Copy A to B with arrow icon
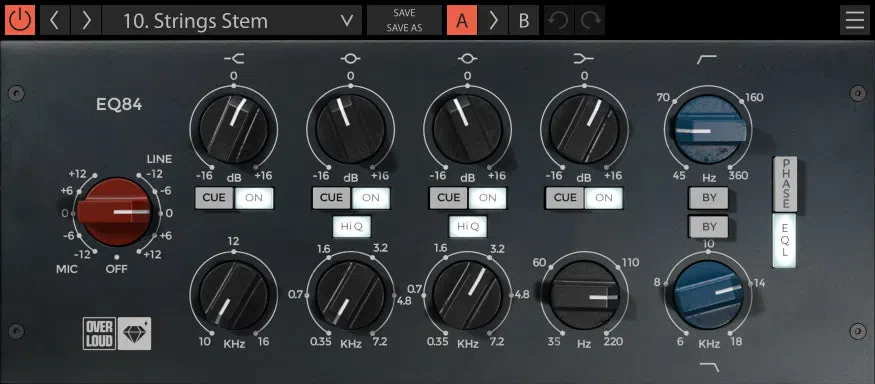875x384 pixels. 493,21
